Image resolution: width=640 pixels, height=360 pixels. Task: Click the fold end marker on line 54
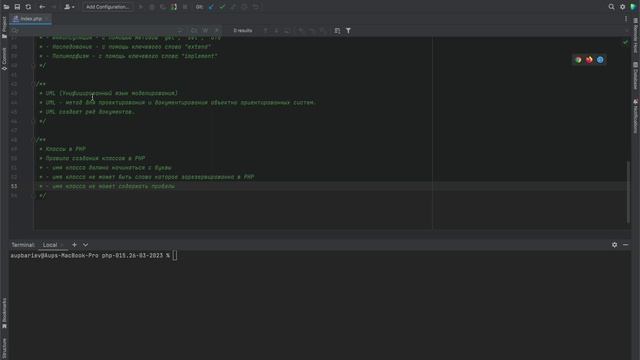tap(33, 196)
